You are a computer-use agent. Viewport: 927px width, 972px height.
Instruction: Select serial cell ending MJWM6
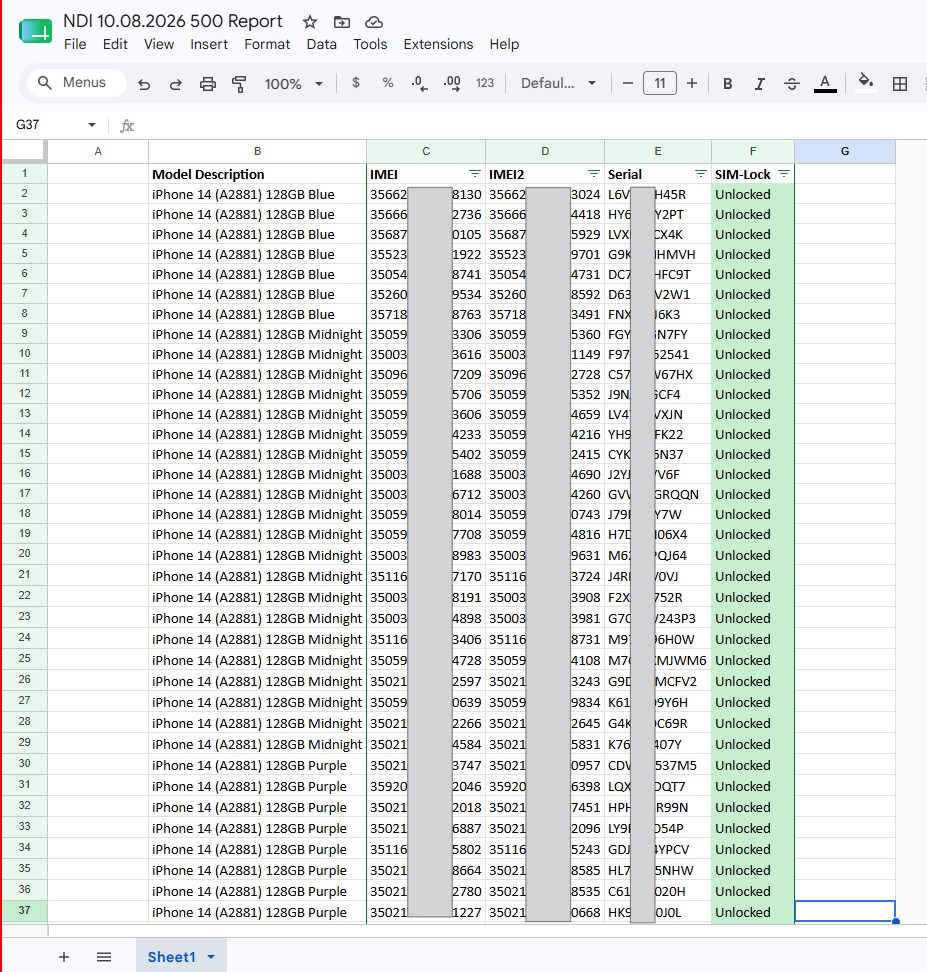pos(658,661)
